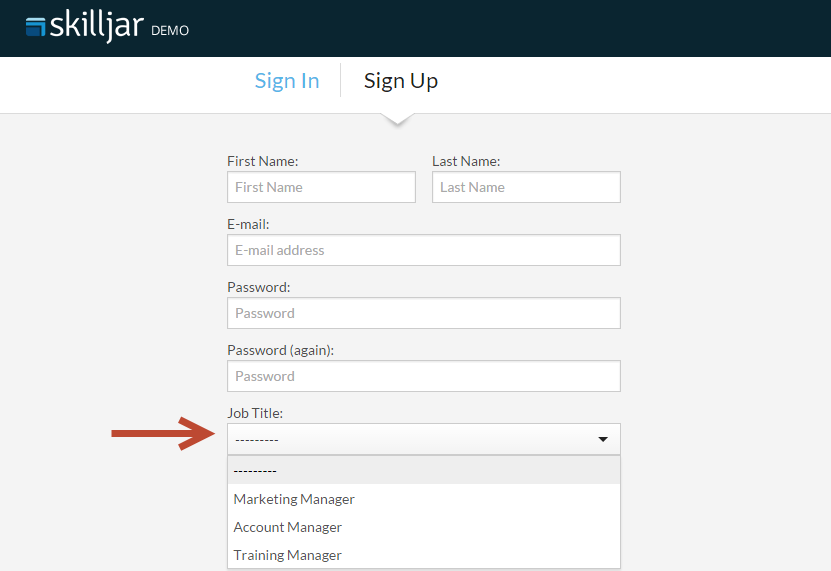Switch to the Sign In tab
The width and height of the screenshot is (831, 571).
287,81
